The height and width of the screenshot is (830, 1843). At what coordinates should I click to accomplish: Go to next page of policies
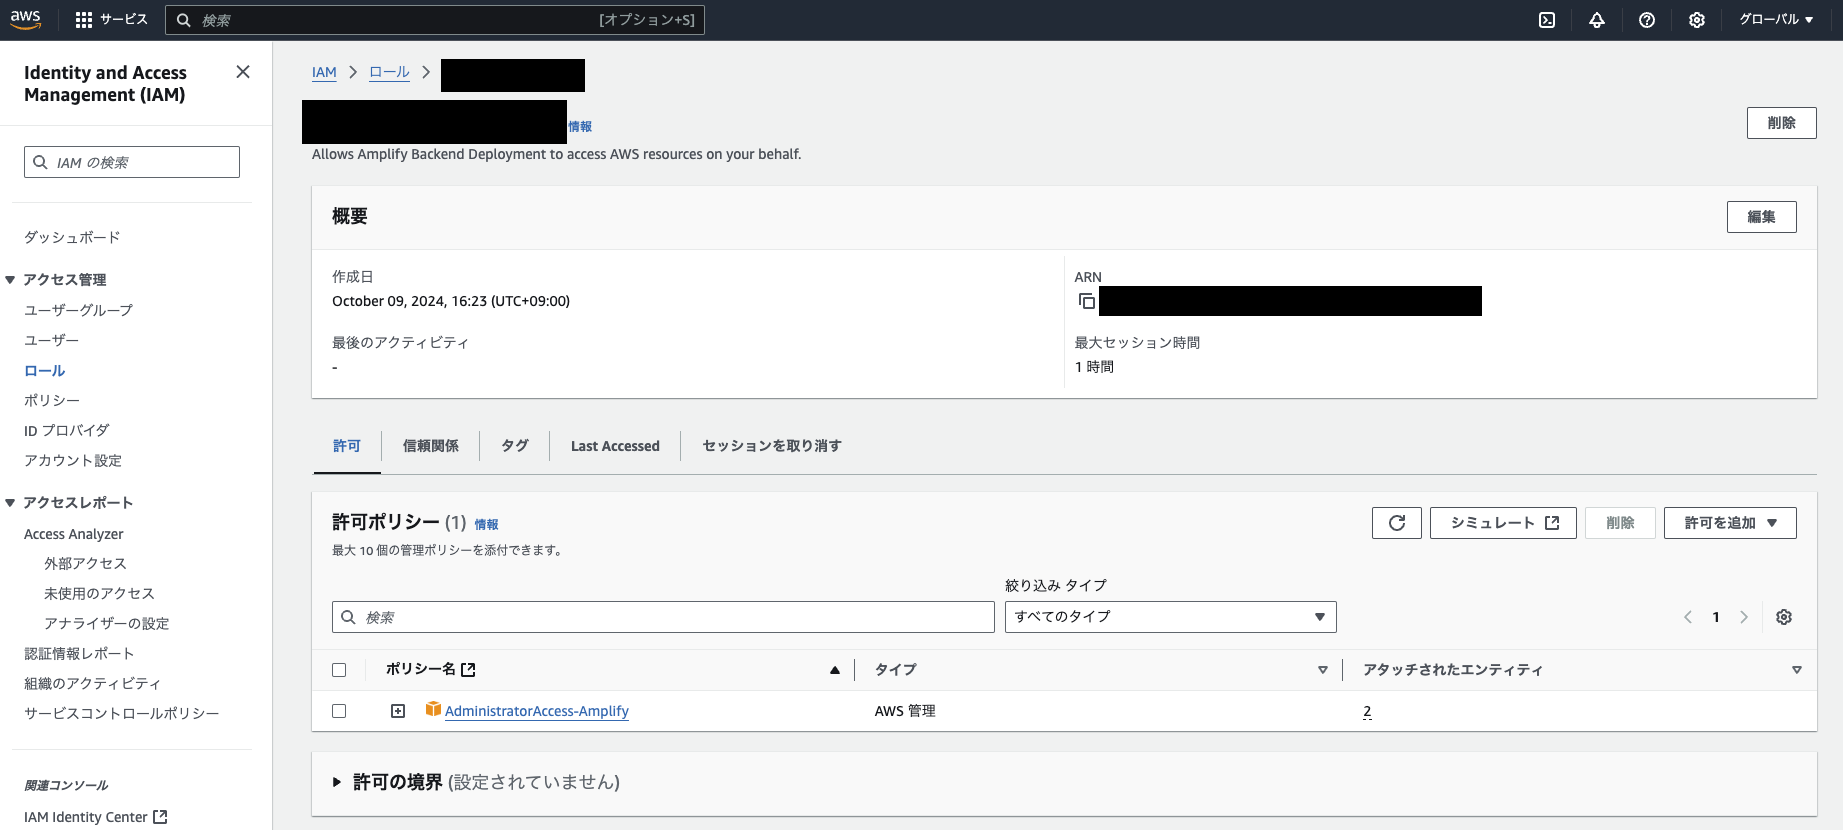tap(1744, 617)
